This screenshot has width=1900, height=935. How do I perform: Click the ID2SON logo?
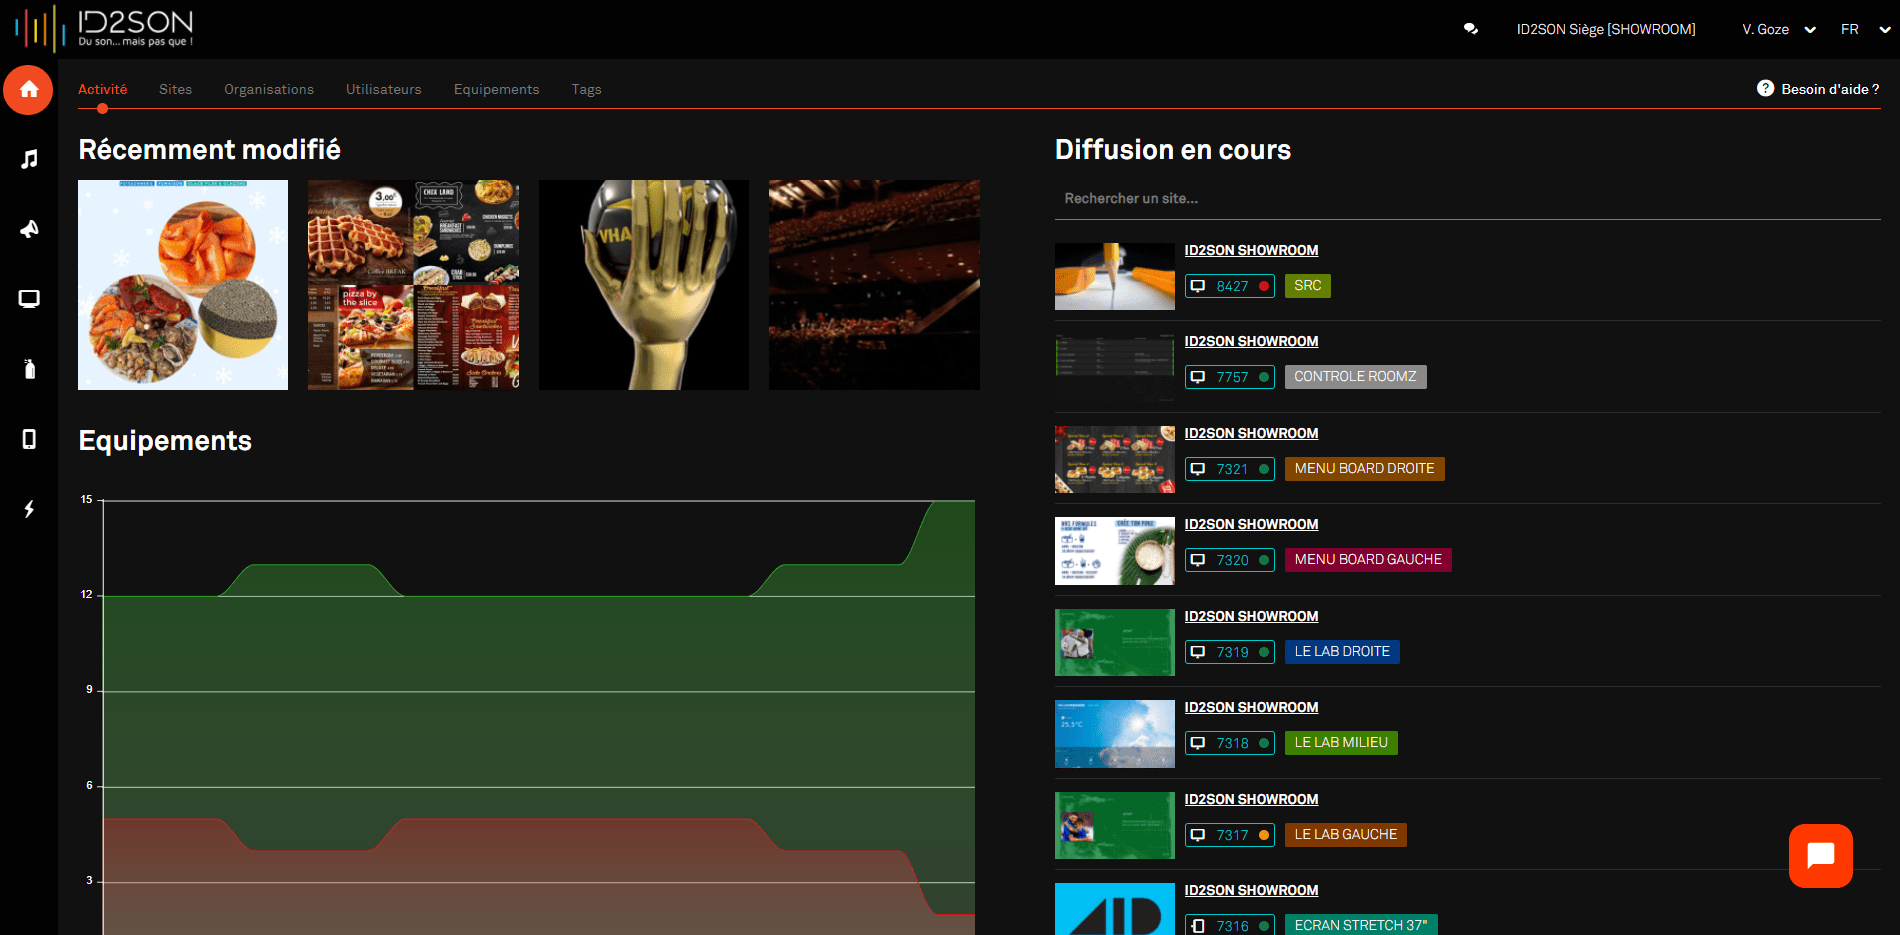104,27
